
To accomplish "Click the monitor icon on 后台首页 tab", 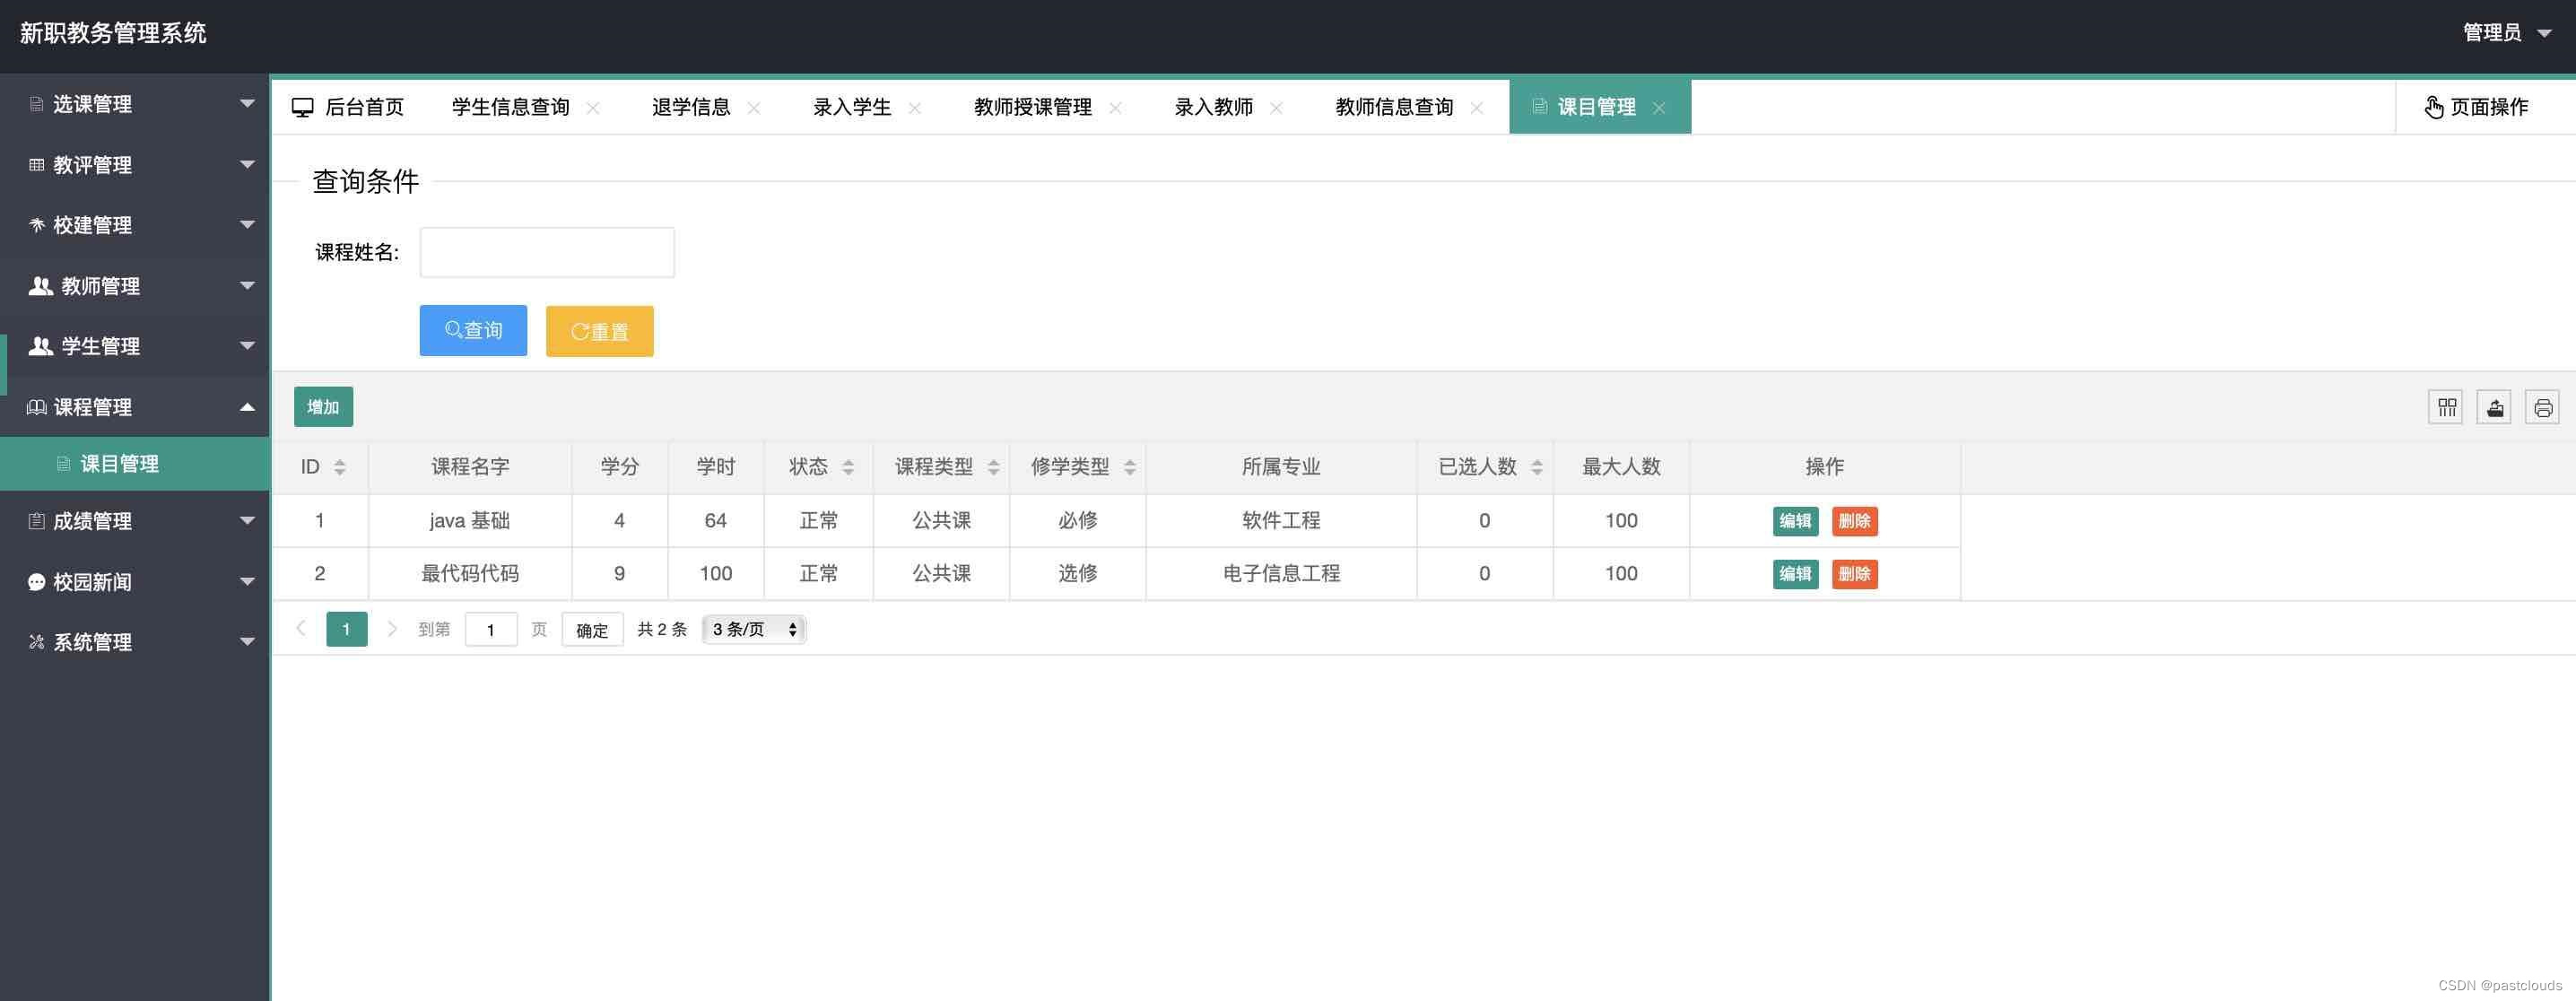I will tap(302, 107).
